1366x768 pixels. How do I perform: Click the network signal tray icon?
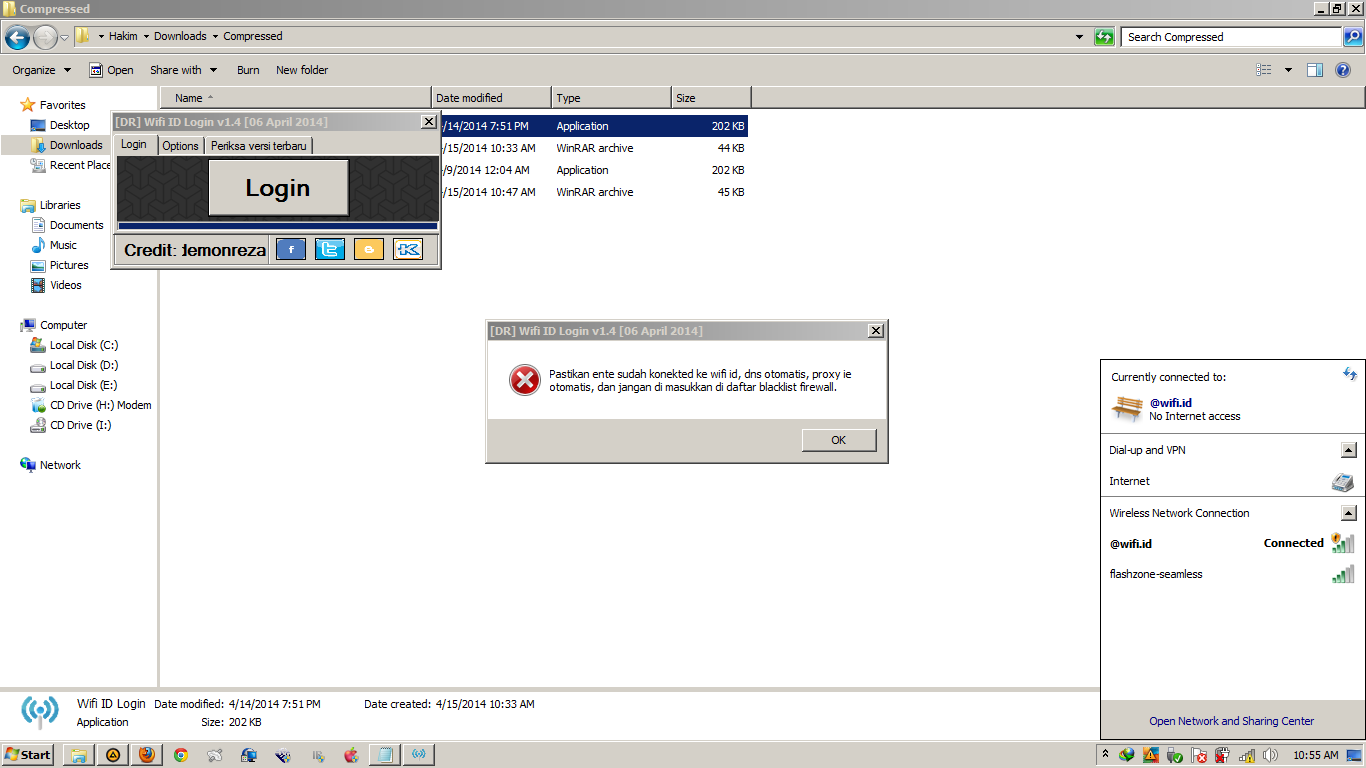[x=1247, y=755]
